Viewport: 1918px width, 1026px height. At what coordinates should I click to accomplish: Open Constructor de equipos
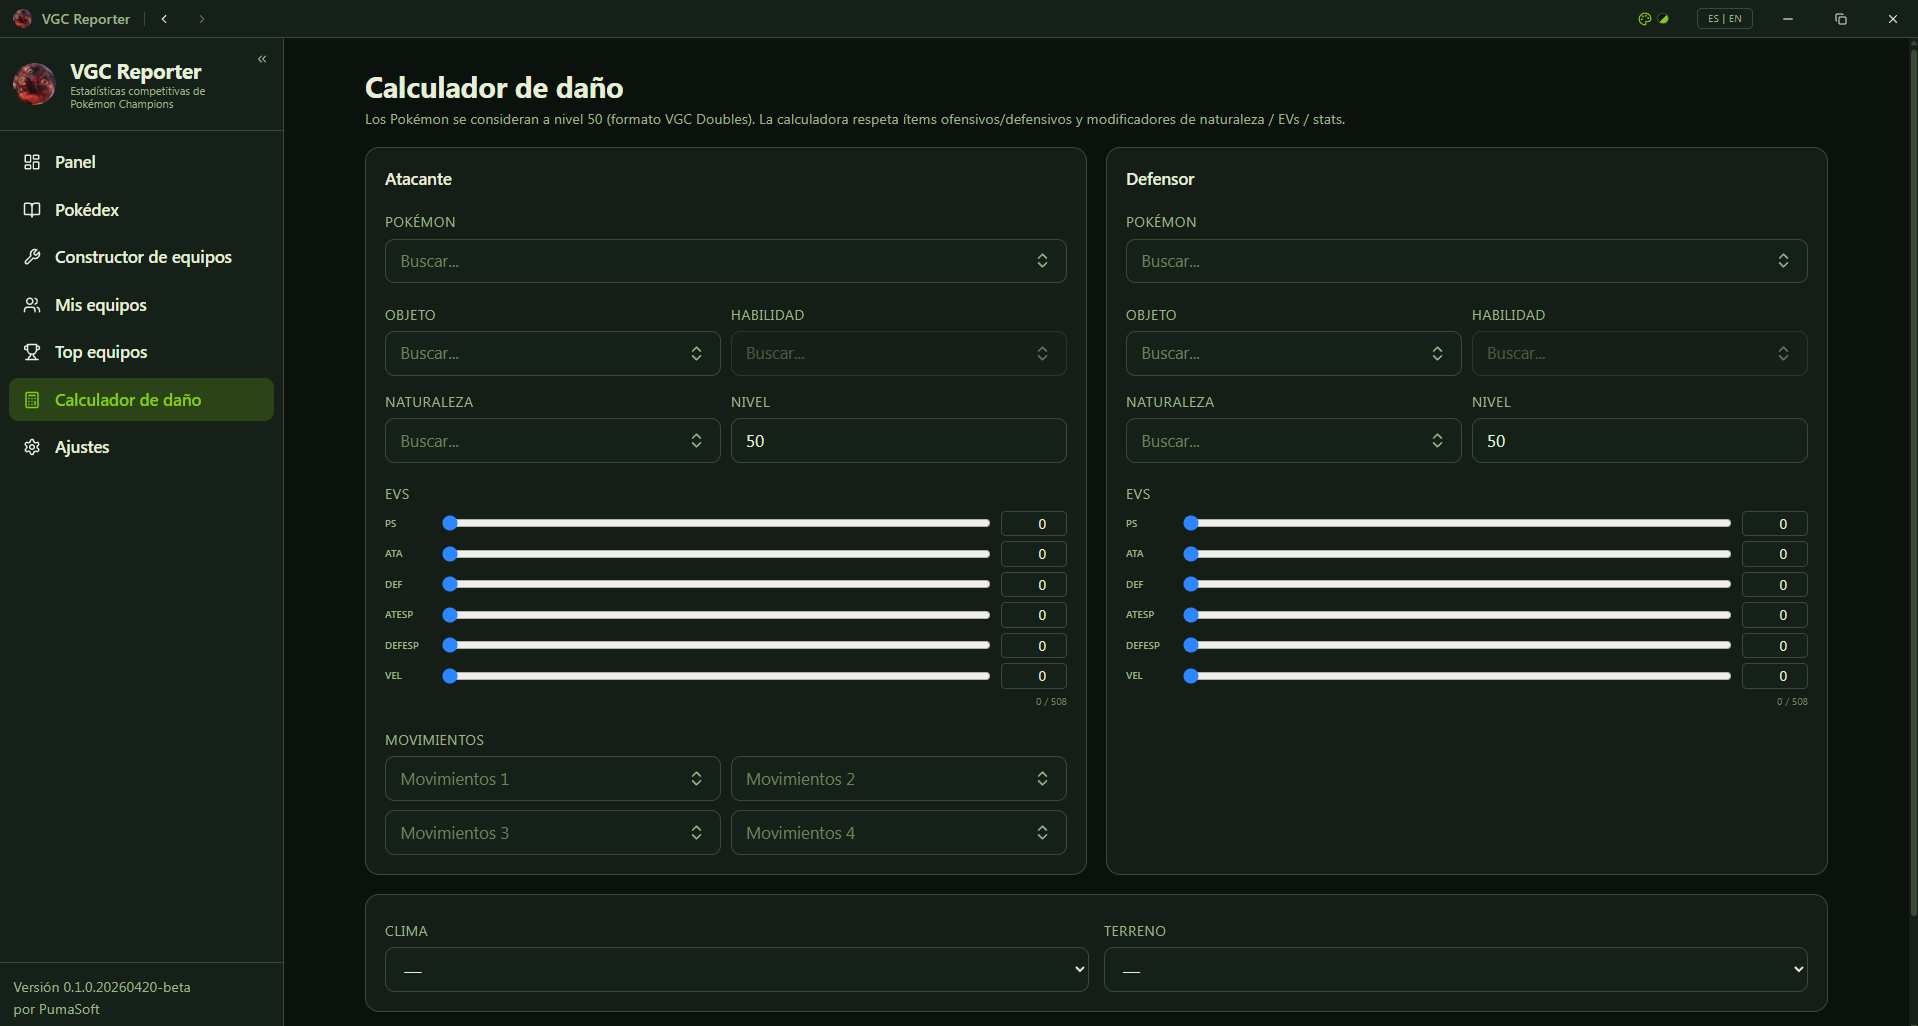tap(141, 257)
